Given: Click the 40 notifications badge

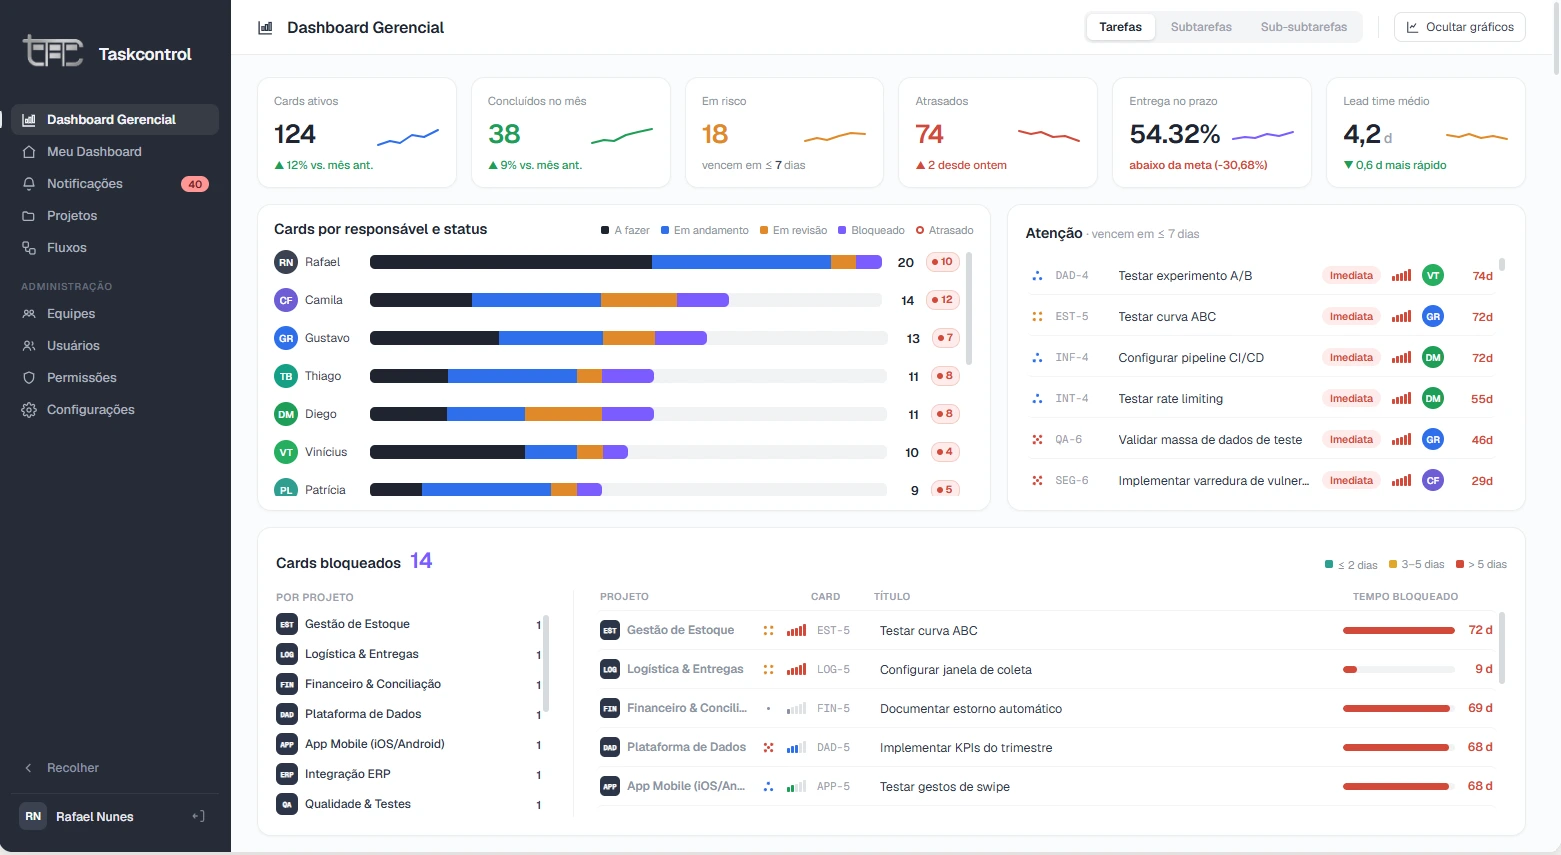Looking at the screenshot, I should pyautogui.click(x=195, y=184).
